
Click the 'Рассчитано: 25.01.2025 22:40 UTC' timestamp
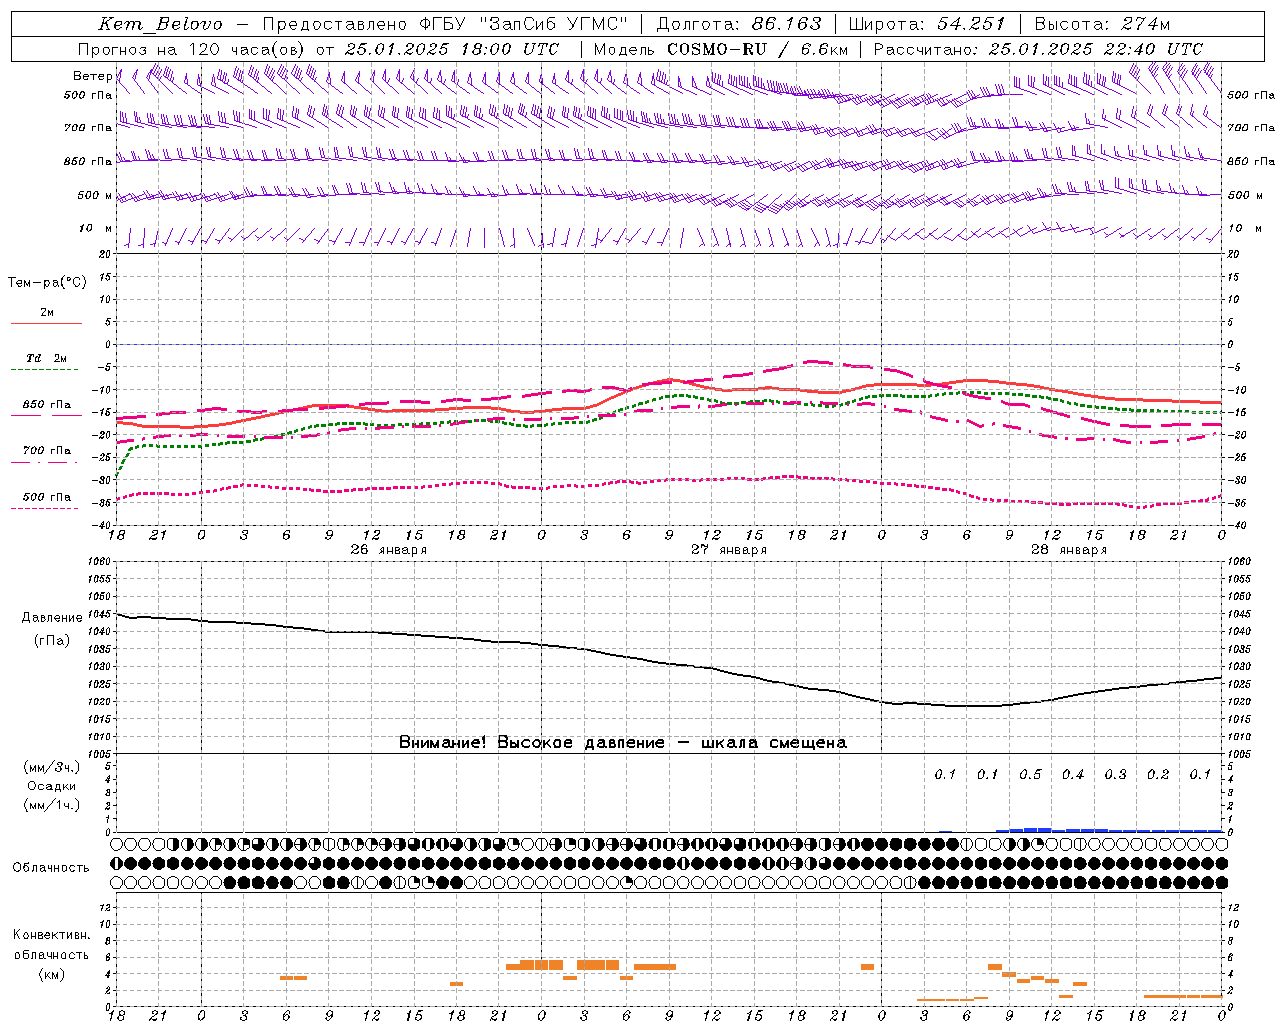pyautogui.click(x=1038, y=49)
